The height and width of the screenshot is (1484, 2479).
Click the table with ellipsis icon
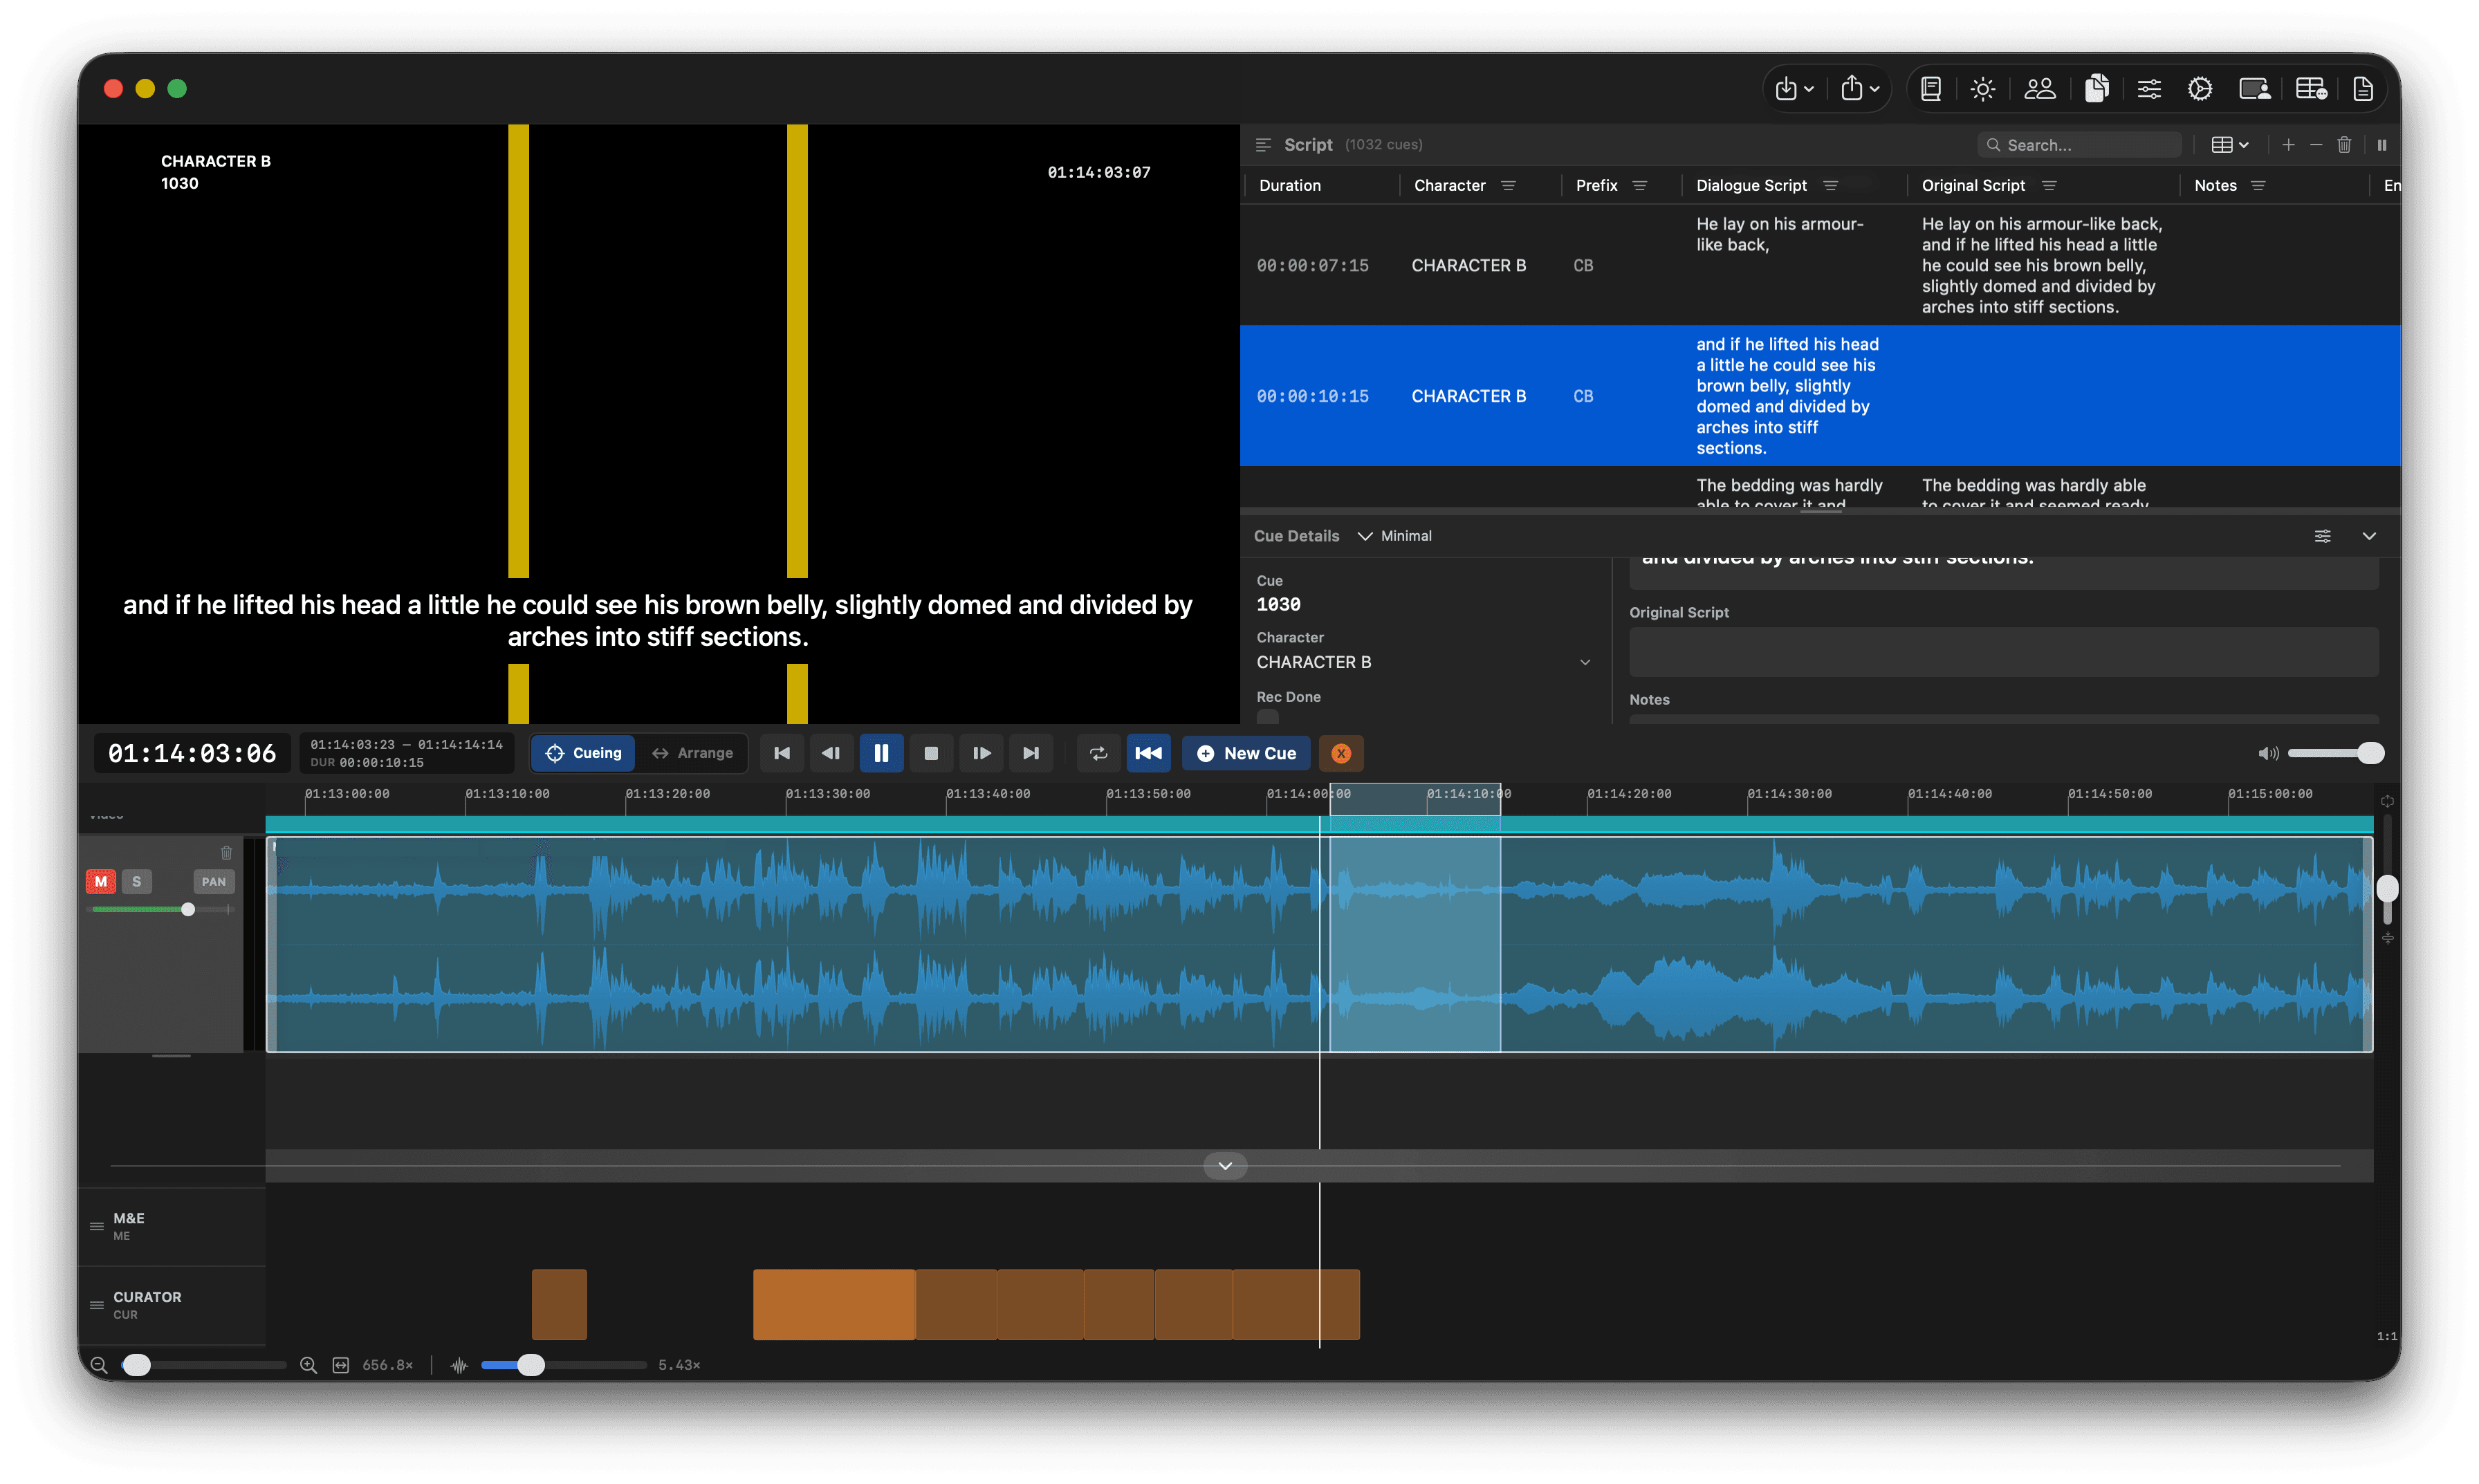[x=2311, y=89]
